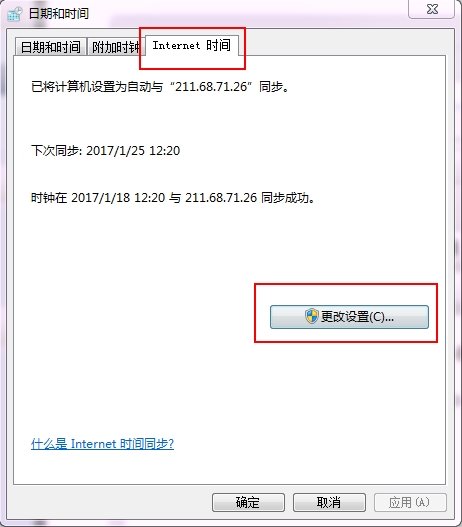Open the 附加时钟 tab
Image resolution: width=462 pixels, height=527 pixels.
[116, 47]
